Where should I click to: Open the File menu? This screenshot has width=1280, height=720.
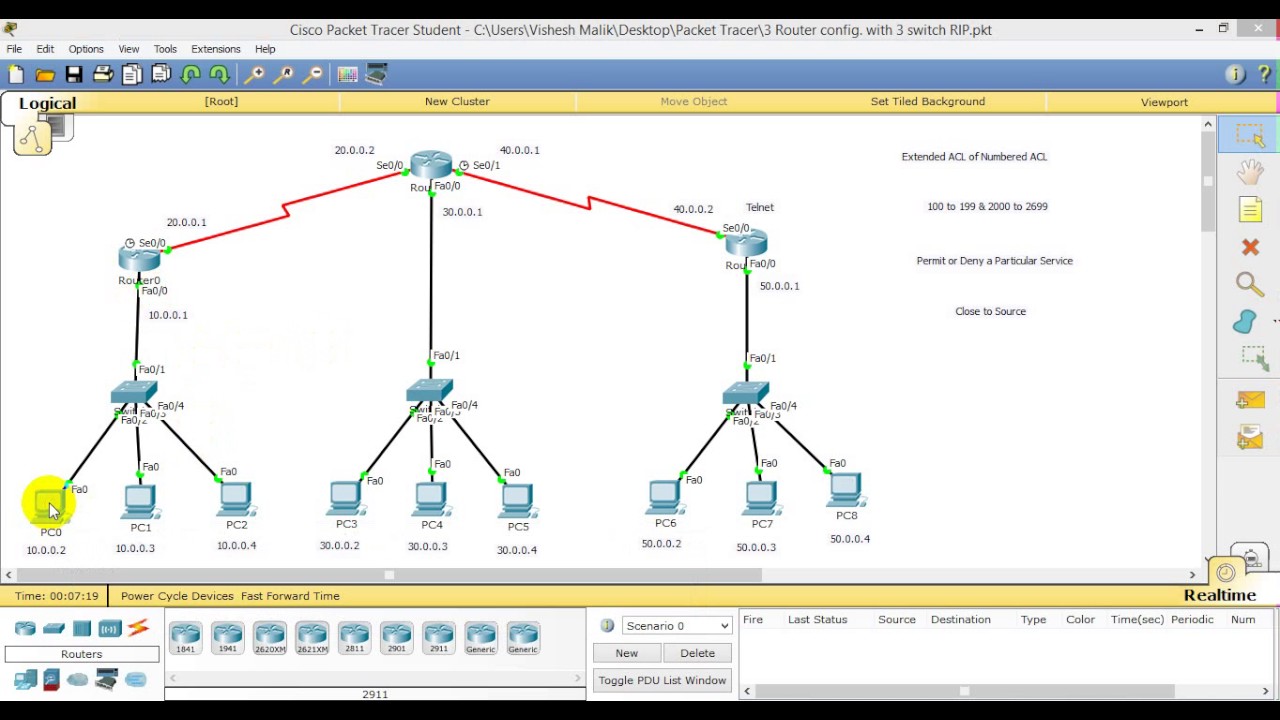pyautogui.click(x=14, y=49)
